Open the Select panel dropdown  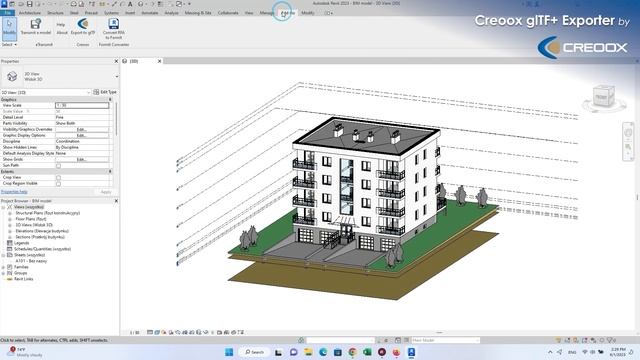[9, 44]
